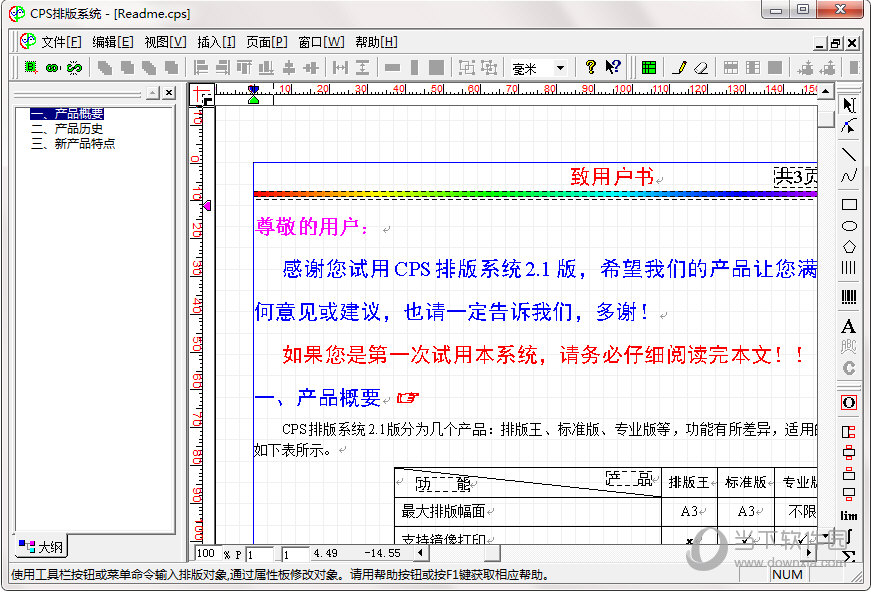Click the zoom percentage field showing 100
This screenshot has height=592, width=871.
click(x=206, y=553)
